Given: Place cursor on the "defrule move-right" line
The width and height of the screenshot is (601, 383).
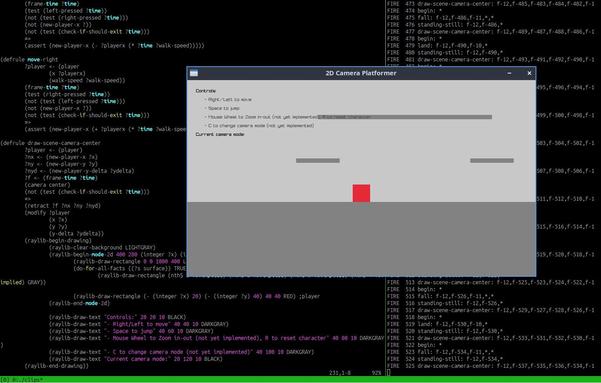Looking at the screenshot, I should [30, 59].
